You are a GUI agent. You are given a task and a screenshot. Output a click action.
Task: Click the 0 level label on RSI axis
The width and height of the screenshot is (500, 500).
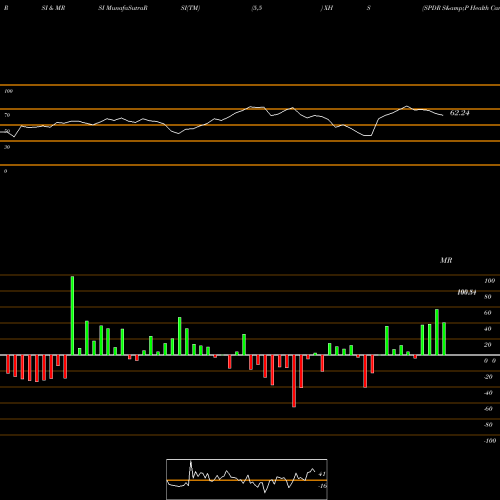click(5, 171)
